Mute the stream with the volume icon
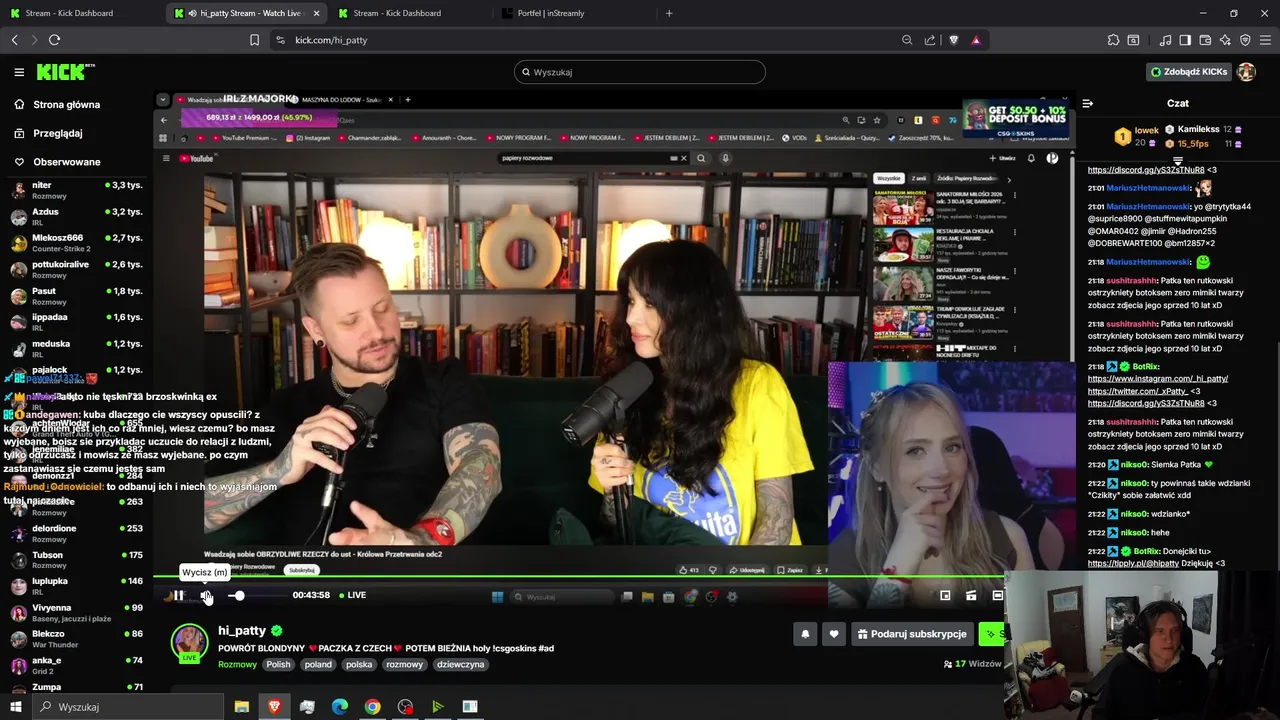This screenshot has width=1280, height=720. (207, 596)
